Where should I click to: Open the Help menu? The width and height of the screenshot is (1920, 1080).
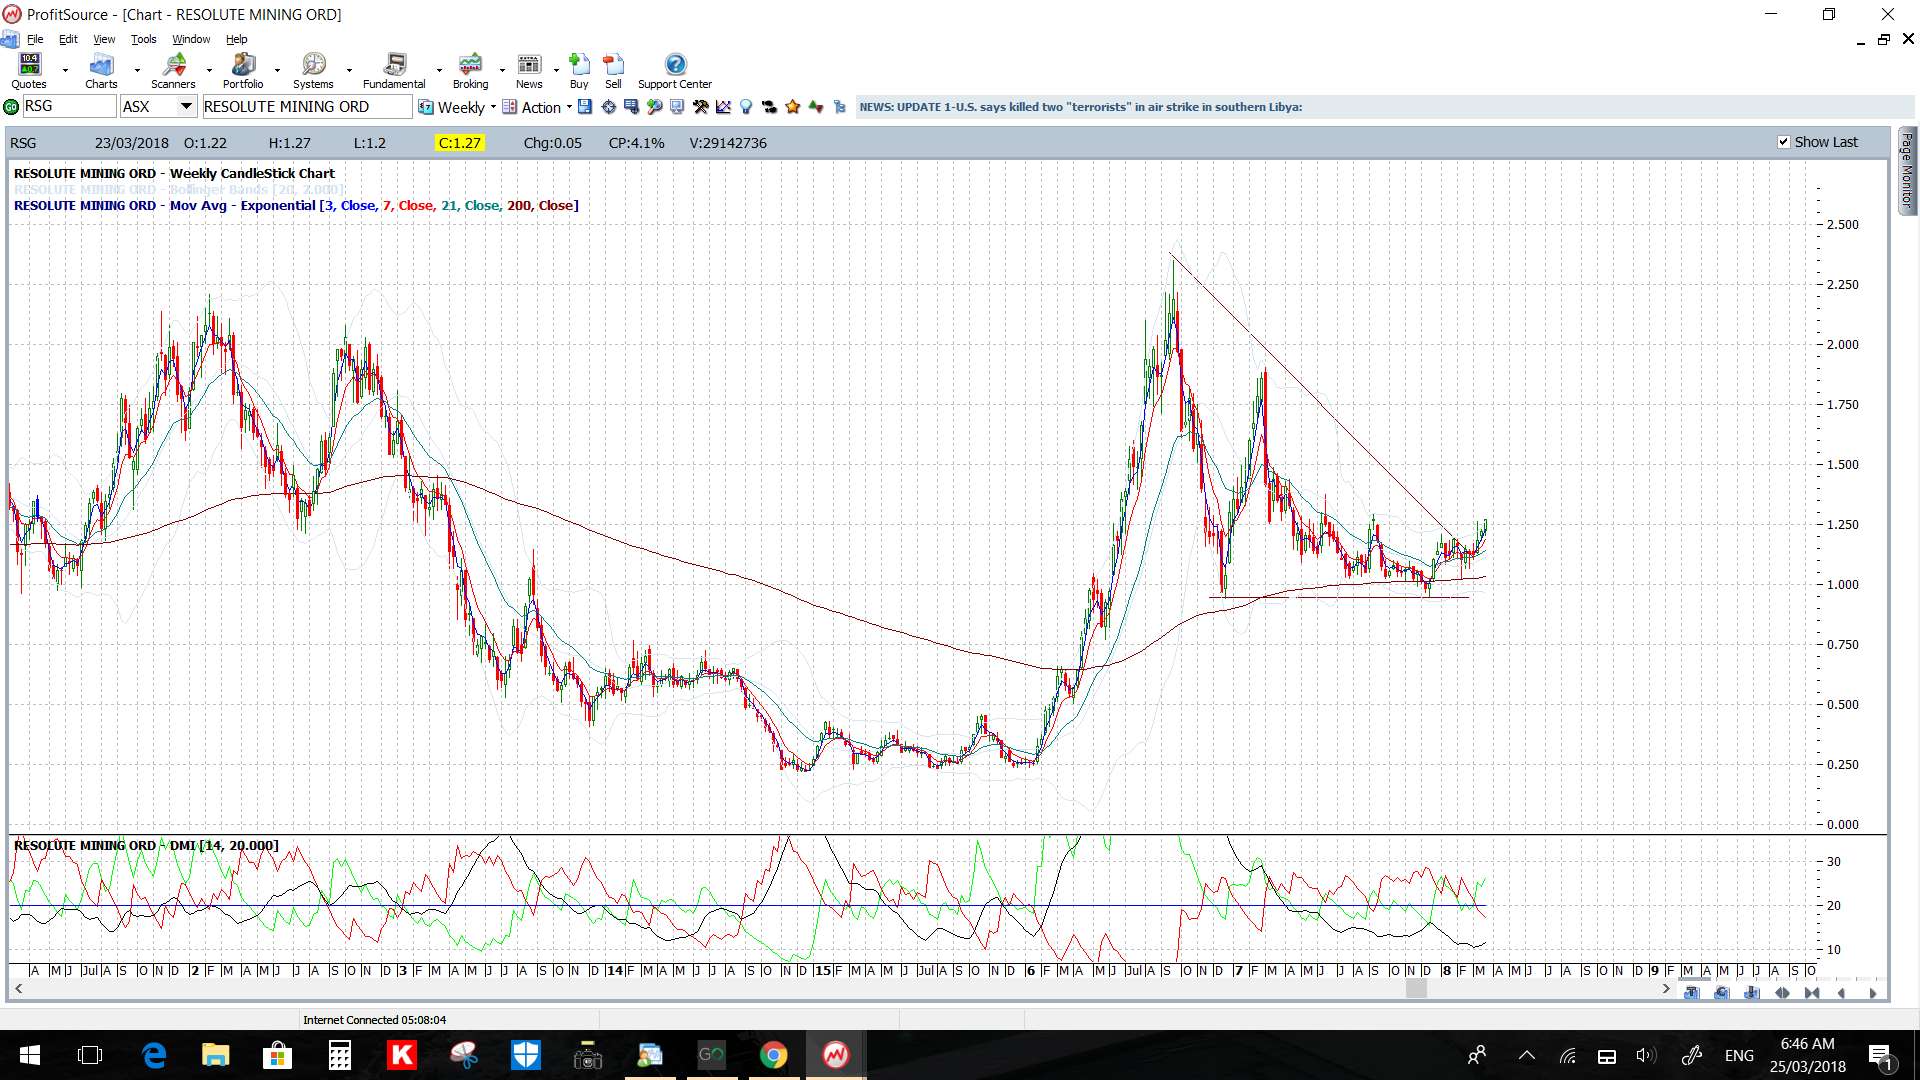236,39
